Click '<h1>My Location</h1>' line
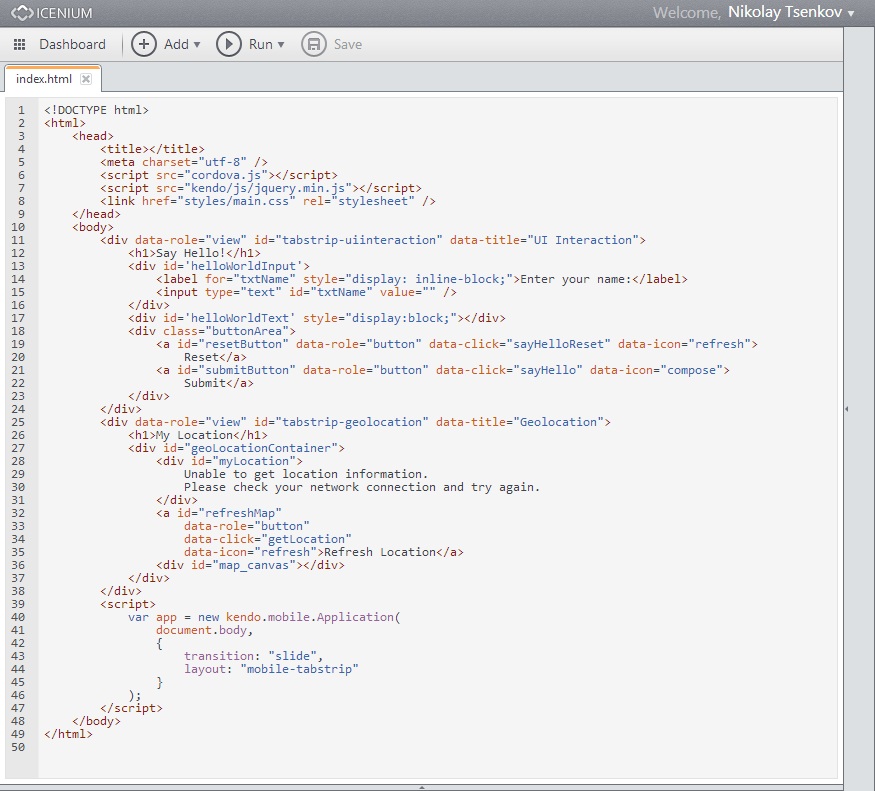The height and width of the screenshot is (791, 875). click(198, 435)
